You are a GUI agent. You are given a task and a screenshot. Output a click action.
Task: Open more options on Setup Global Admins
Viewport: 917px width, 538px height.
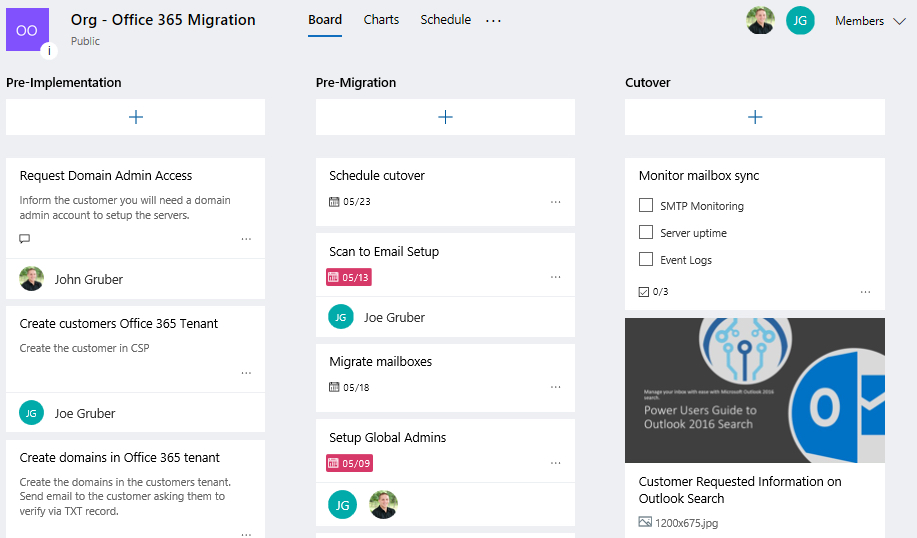coord(556,463)
